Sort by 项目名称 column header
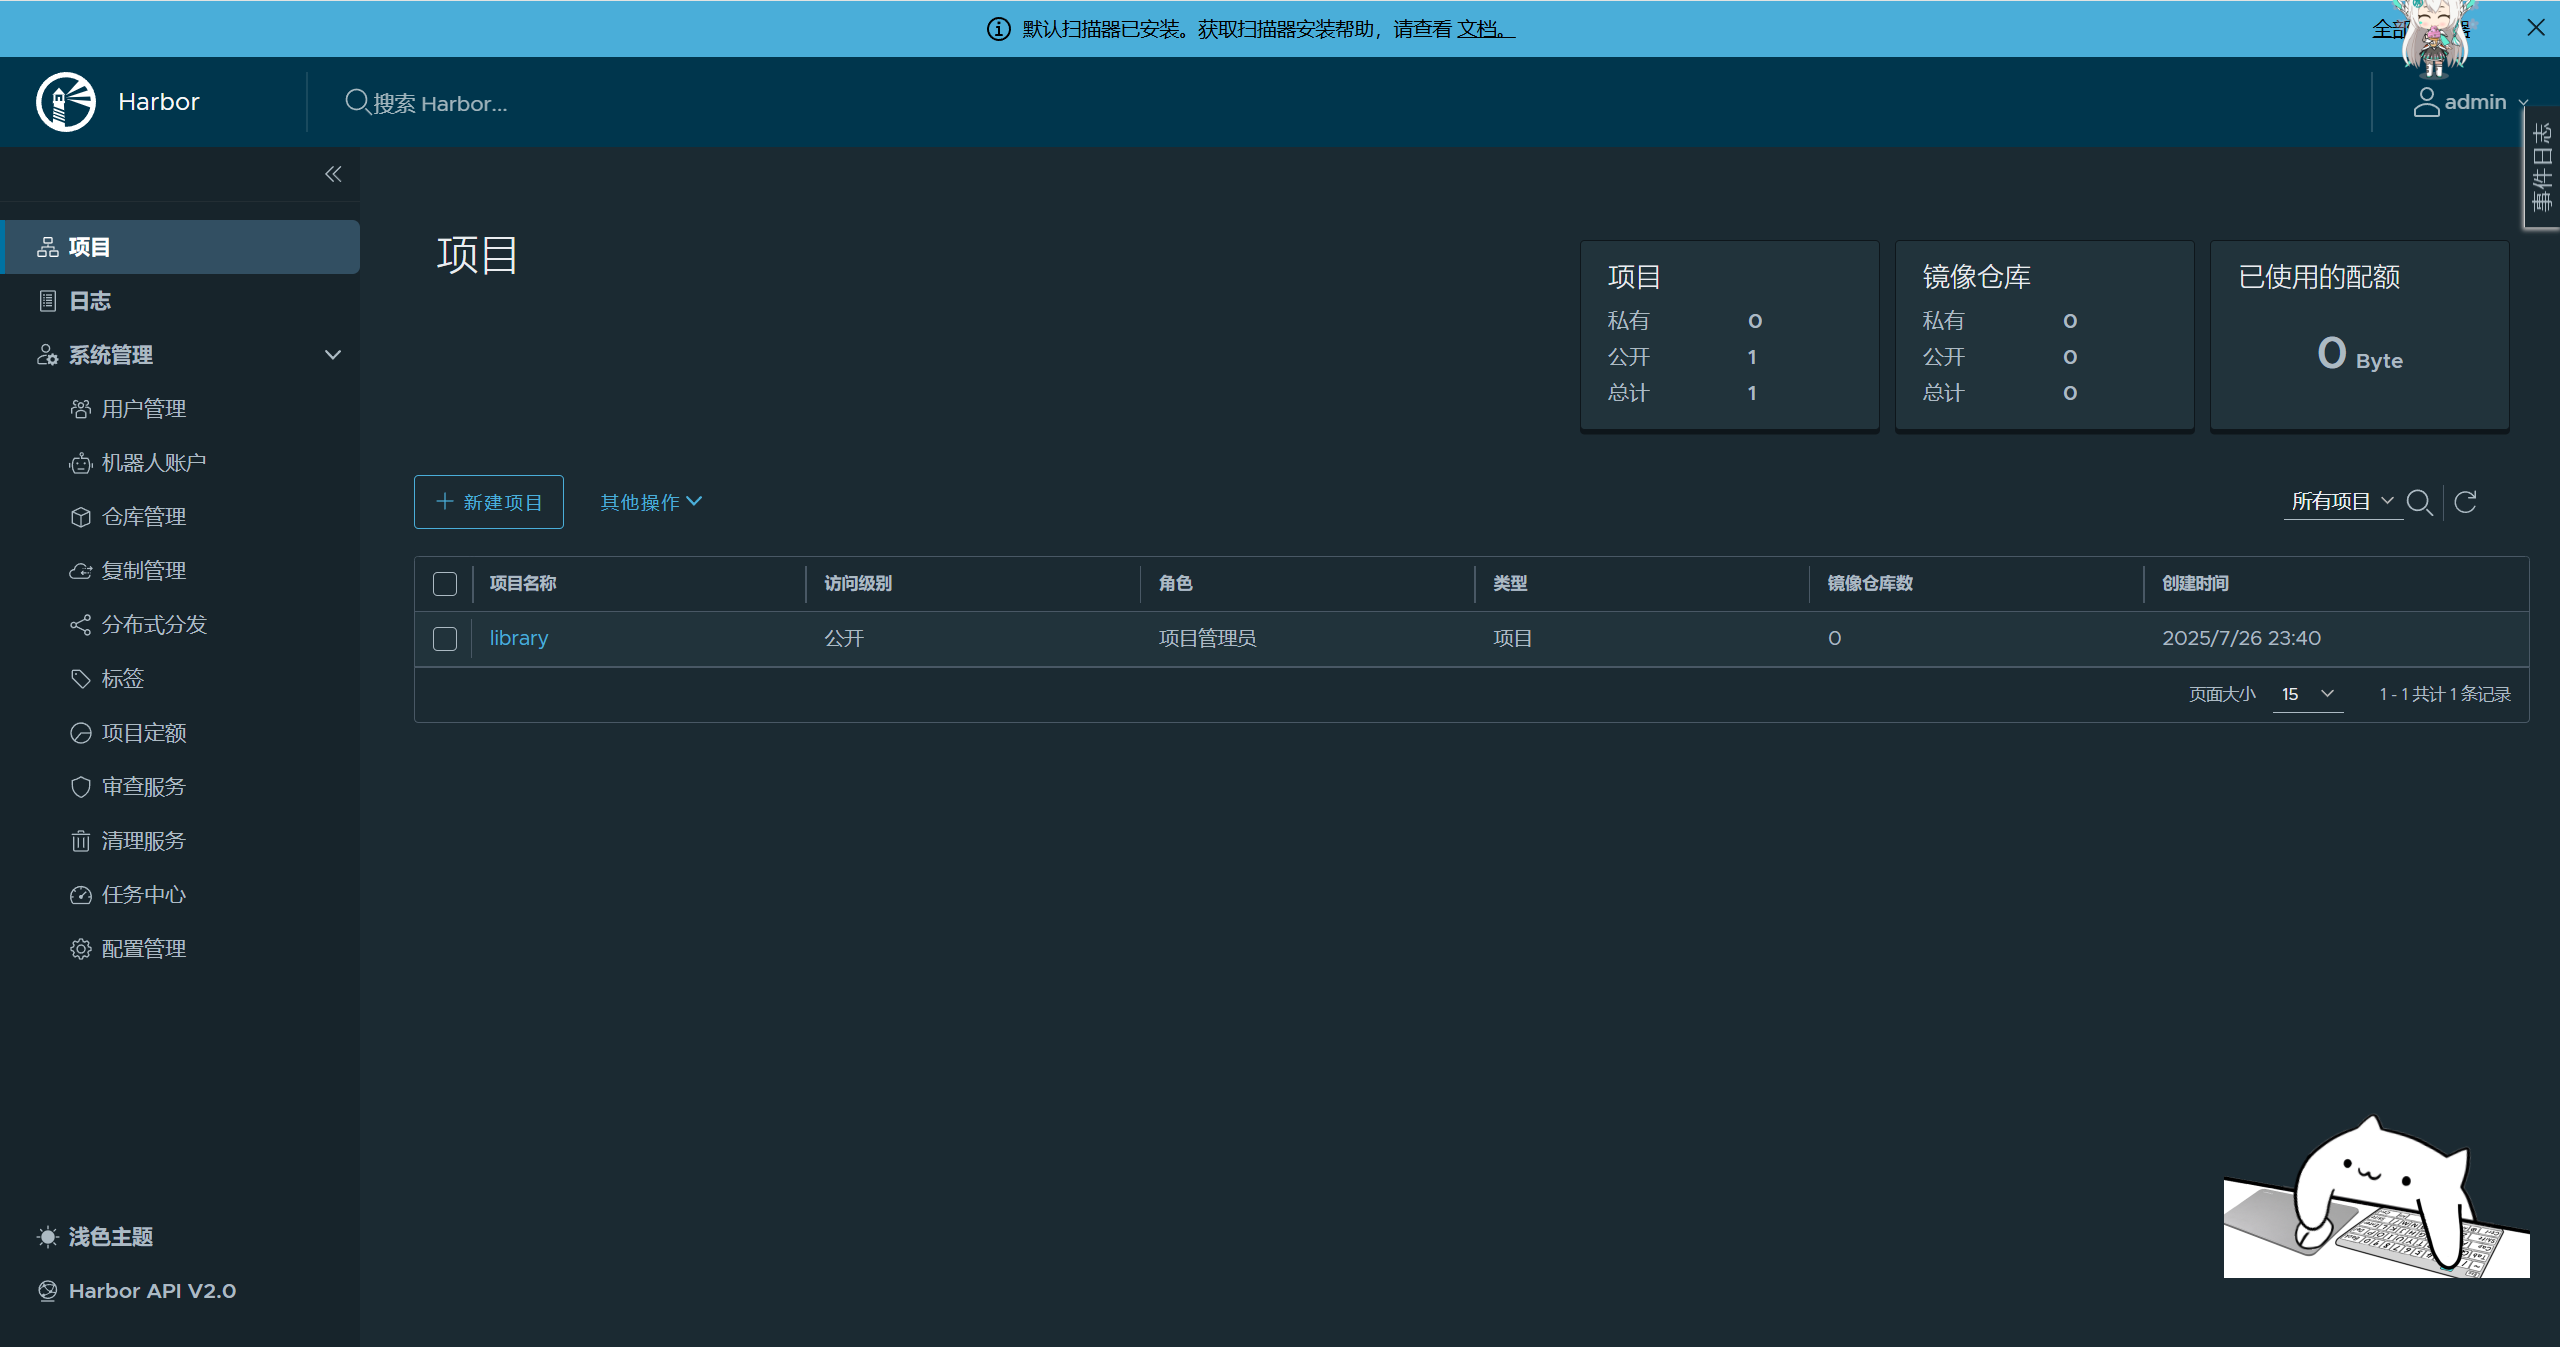Viewport: 2560px width, 1347px height. tap(523, 583)
